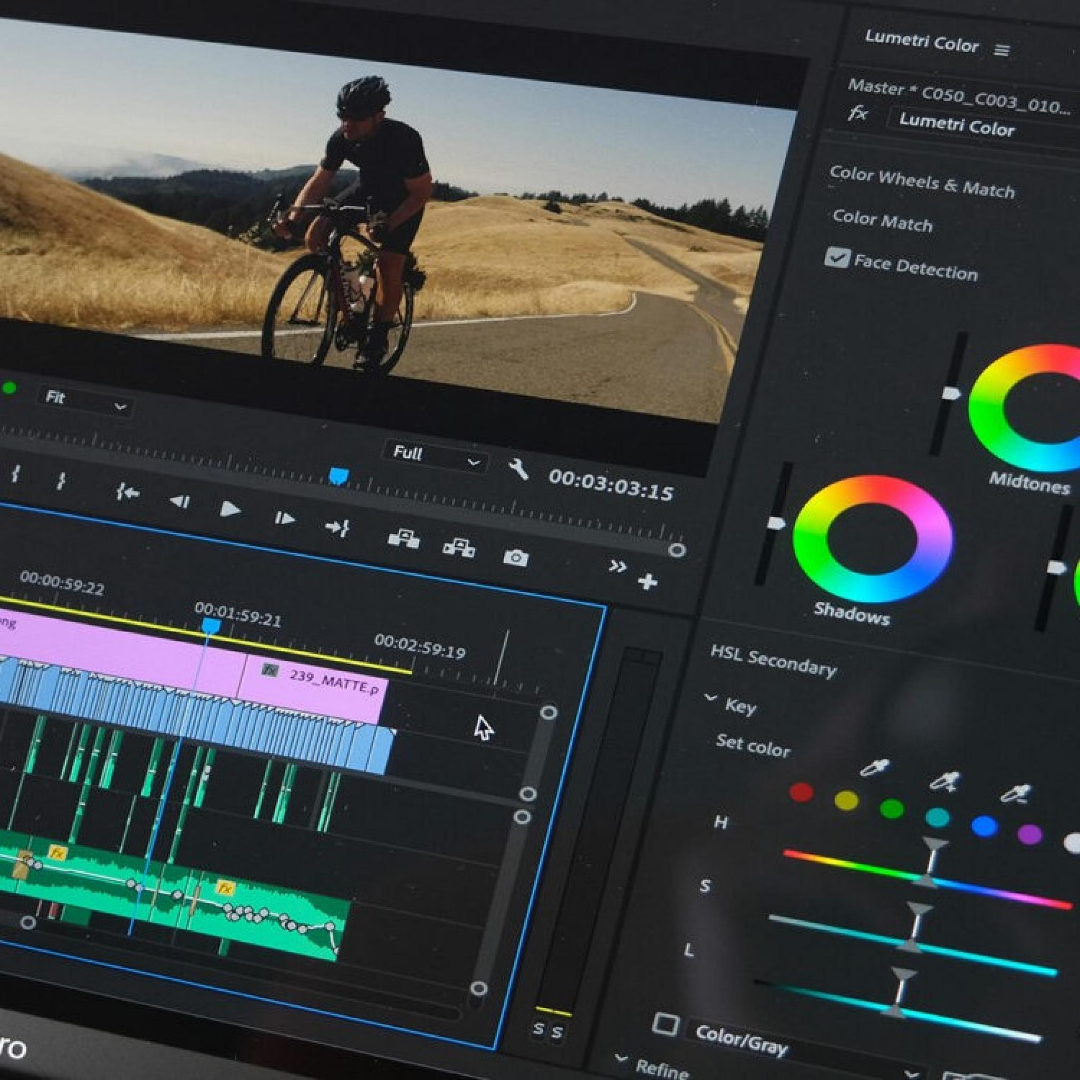
Task: Open the Lumetri Color panel menu icon
Action: point(1002,50)
